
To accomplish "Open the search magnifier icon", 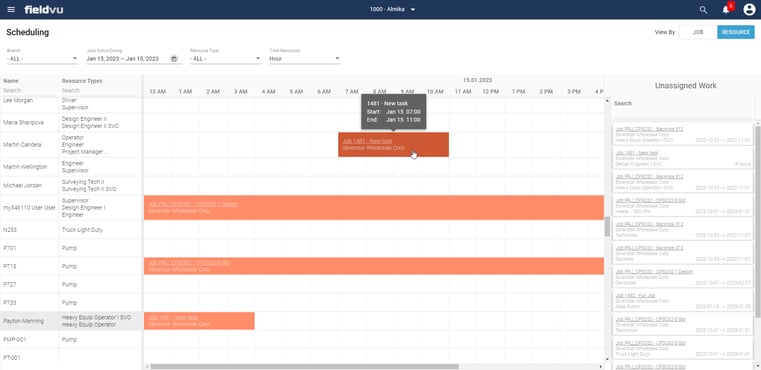I will click(703, 10).
